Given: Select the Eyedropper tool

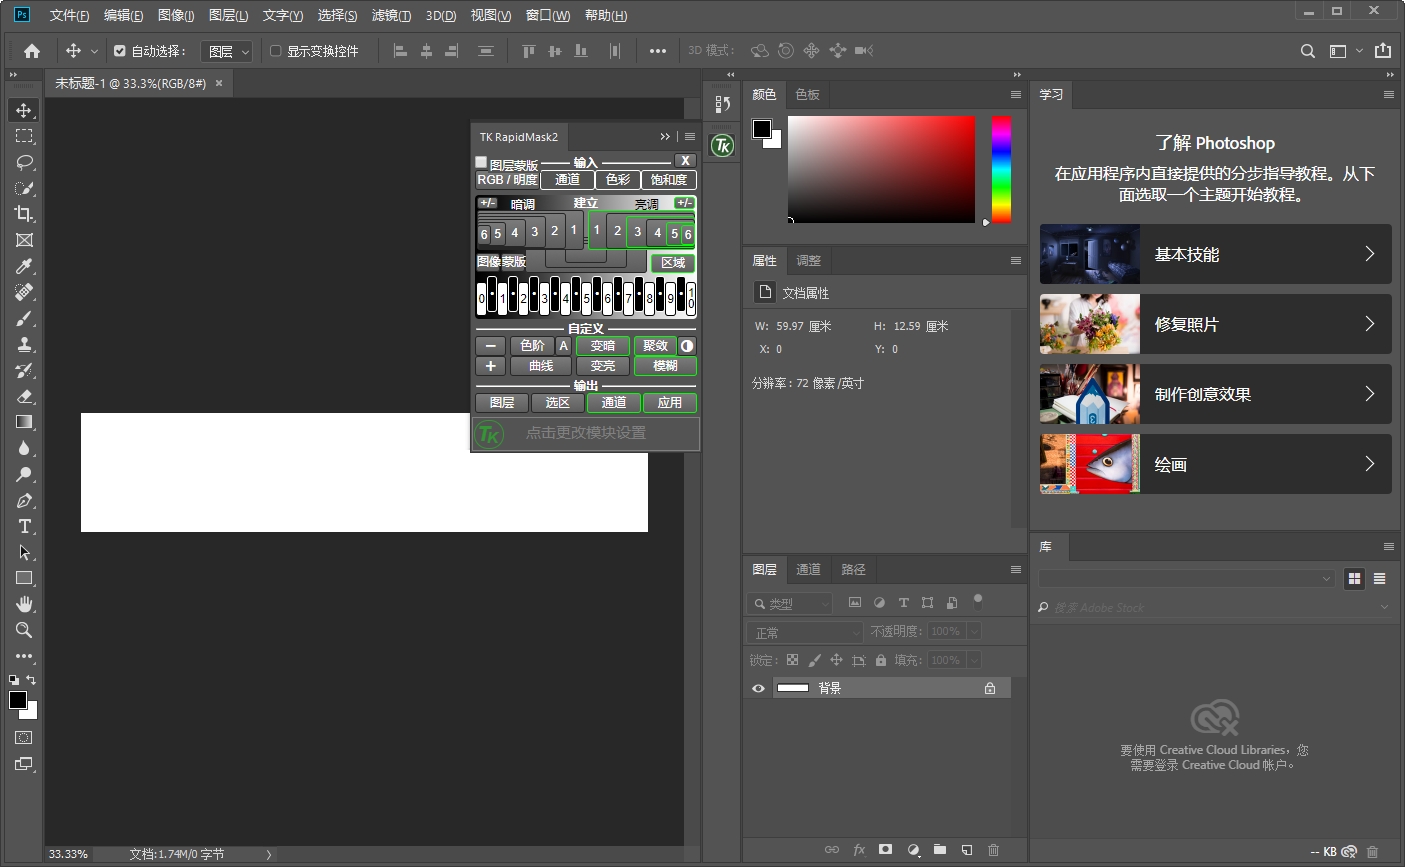Looking at the screenshot, I should pyautogui.click(x=24, y=266).
